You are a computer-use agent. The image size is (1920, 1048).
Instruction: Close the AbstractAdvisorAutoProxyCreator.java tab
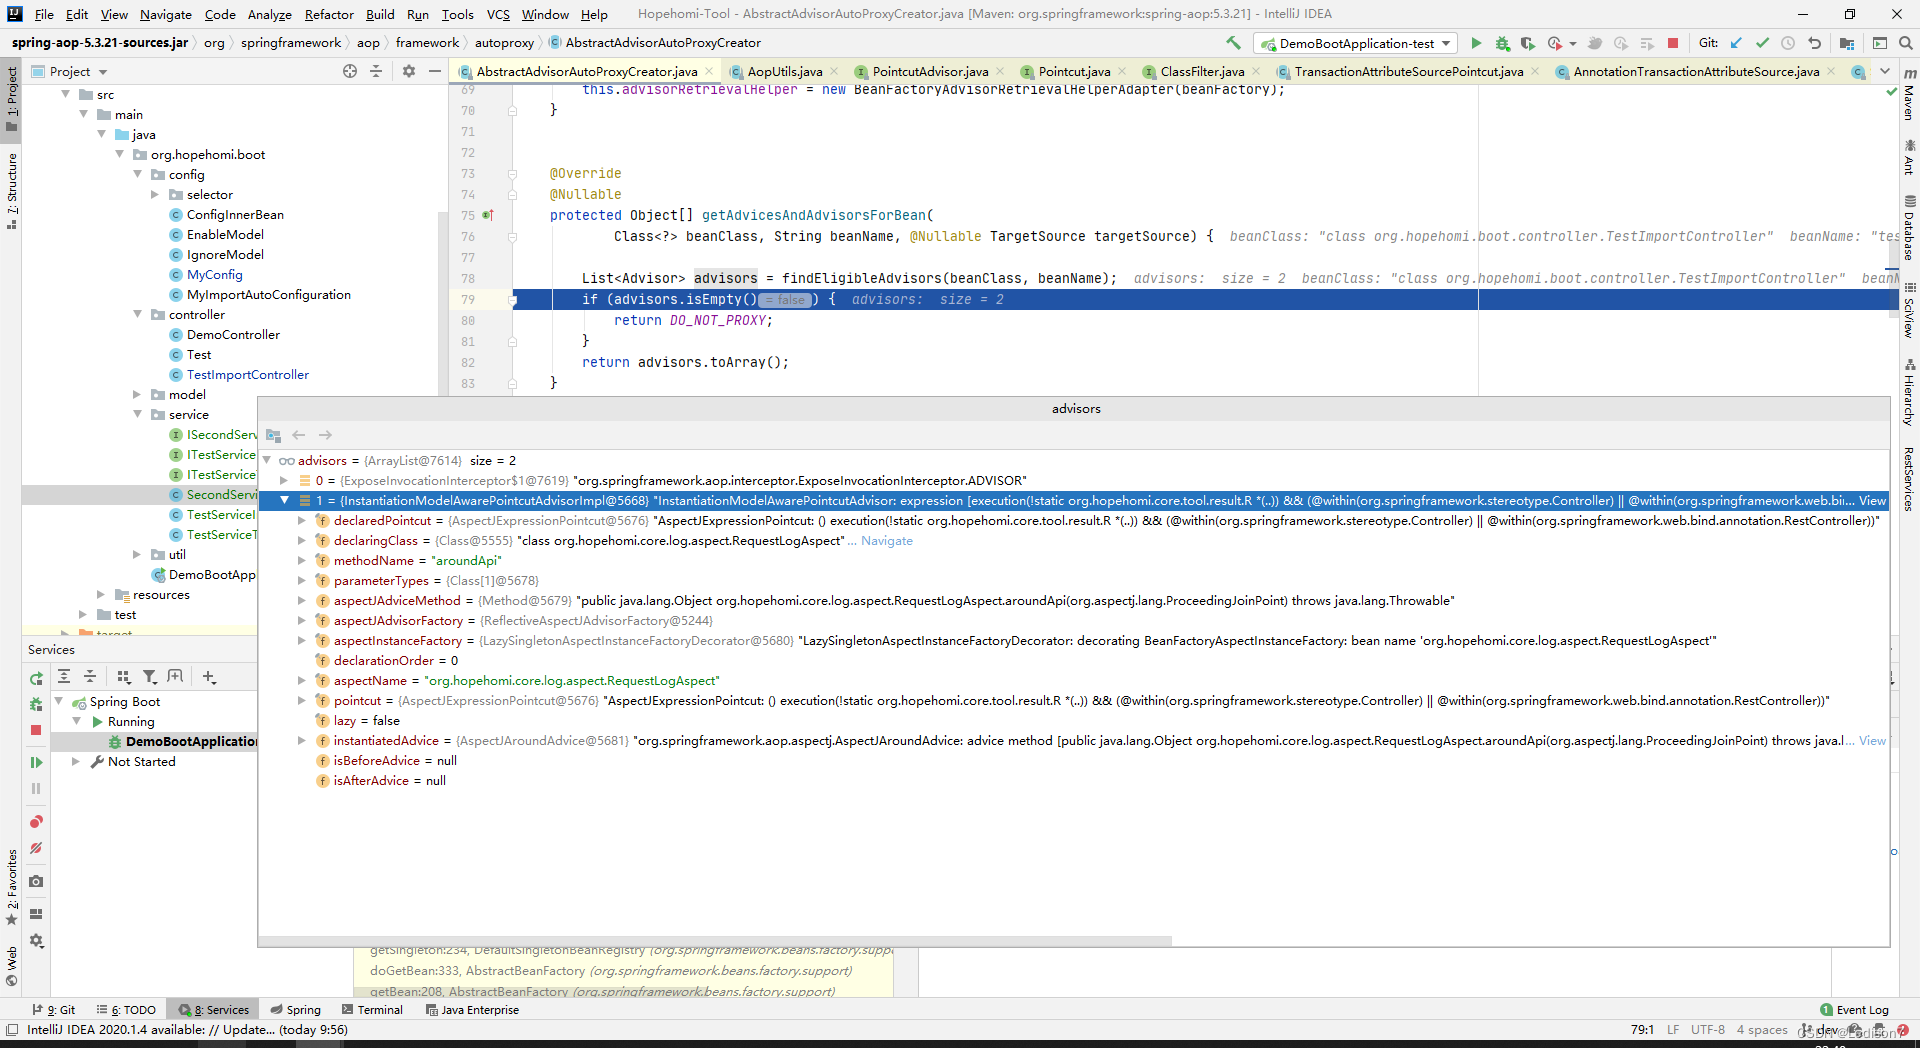[x=709, y=71]
